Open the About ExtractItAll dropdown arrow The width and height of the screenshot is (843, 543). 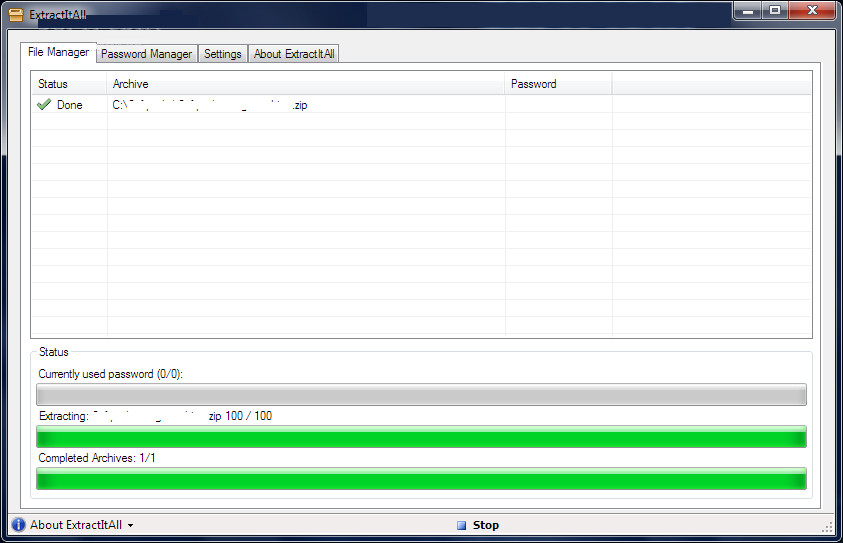click(x=130, y=525)
